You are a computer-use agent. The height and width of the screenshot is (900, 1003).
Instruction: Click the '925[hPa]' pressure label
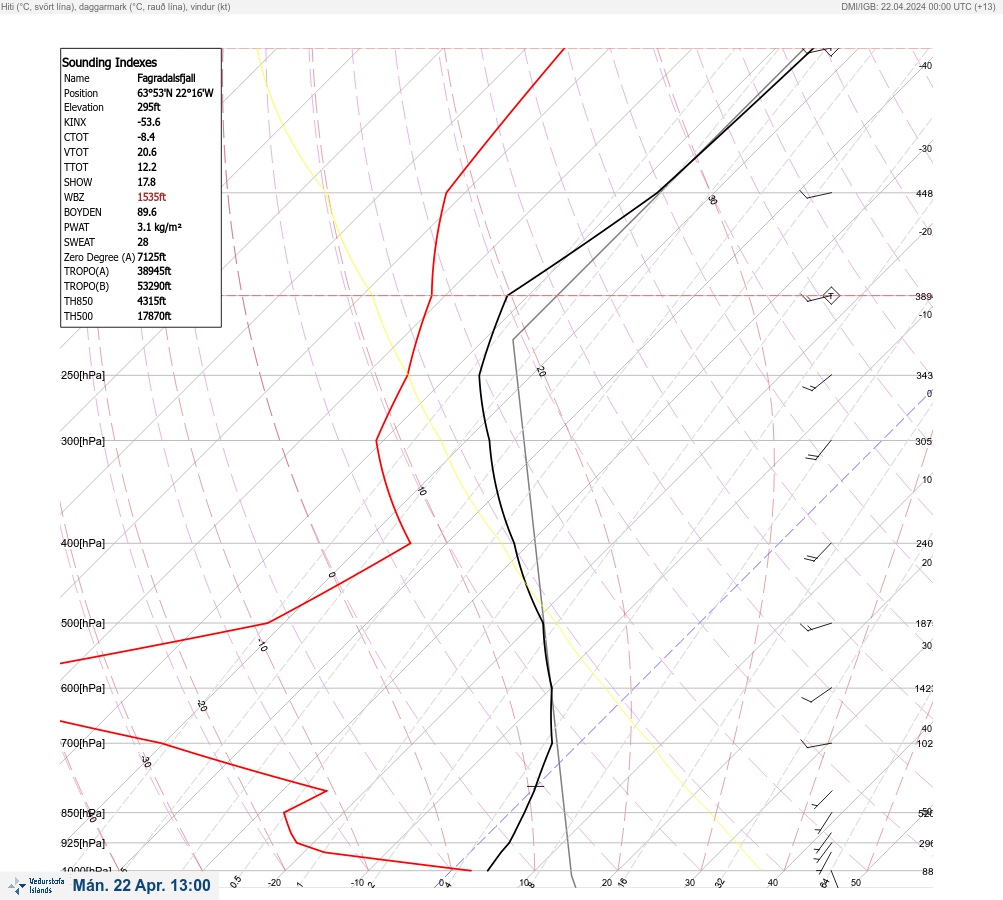tap(83, 844)
